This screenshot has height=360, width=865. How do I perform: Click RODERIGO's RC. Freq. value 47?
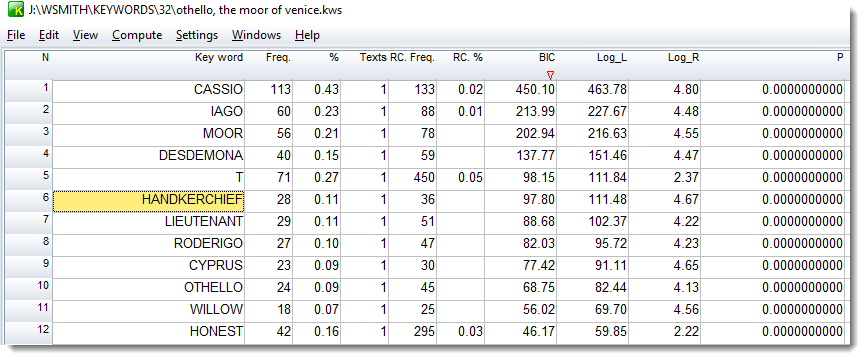tap(428, 244)
